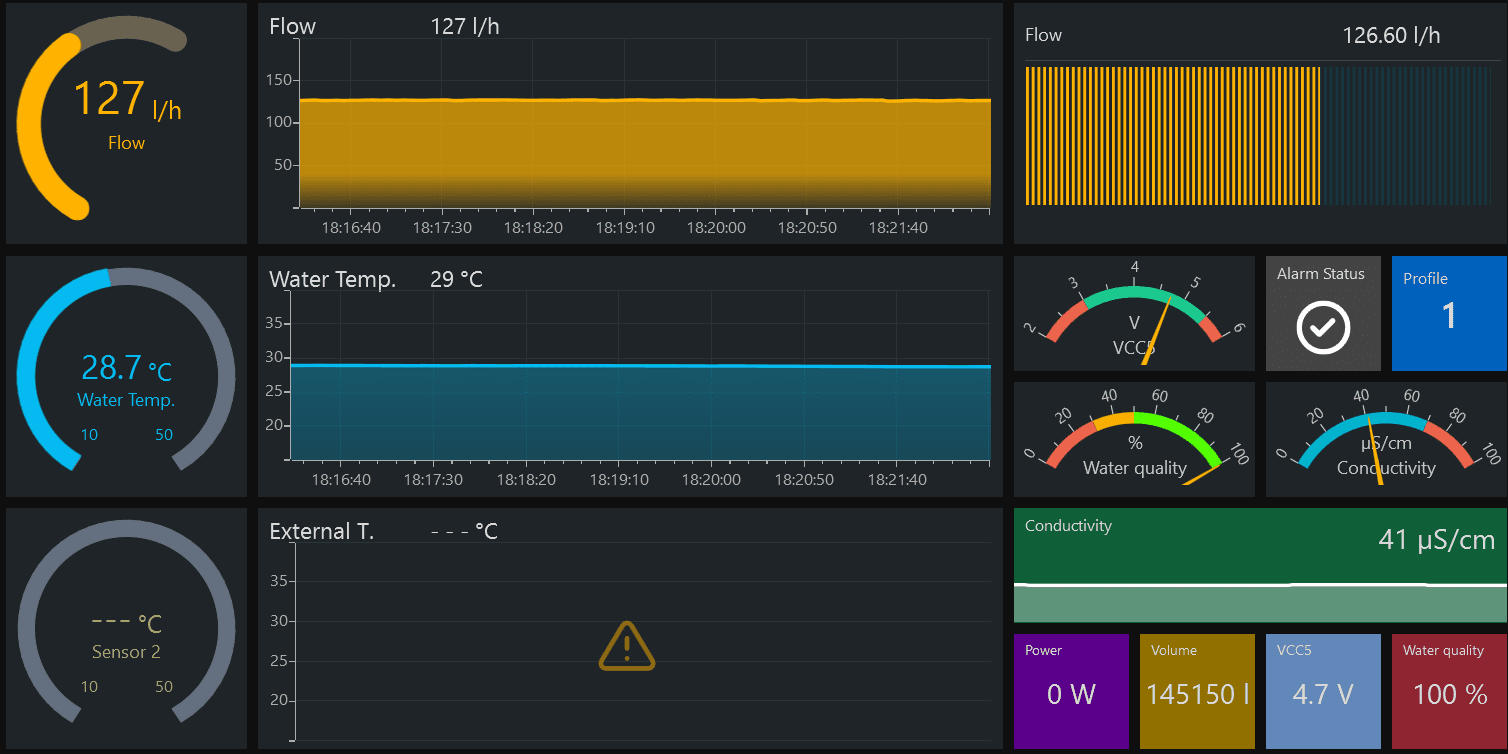Click the warning triangle in External T. chart
Screen dimensions: 1508x754
click(x=627, y=646)
